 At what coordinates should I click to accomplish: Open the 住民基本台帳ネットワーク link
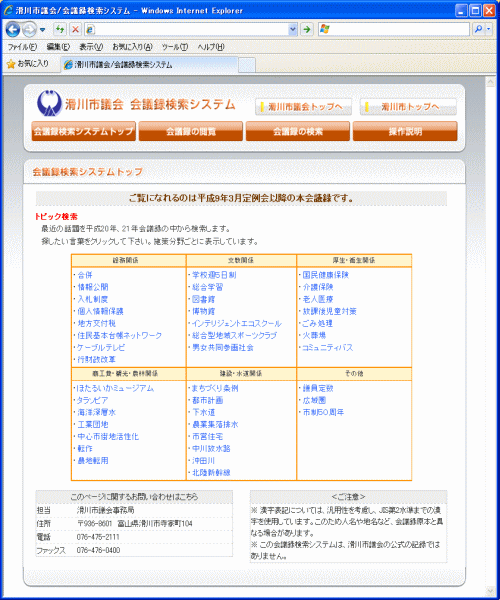[x=119, y=335]
